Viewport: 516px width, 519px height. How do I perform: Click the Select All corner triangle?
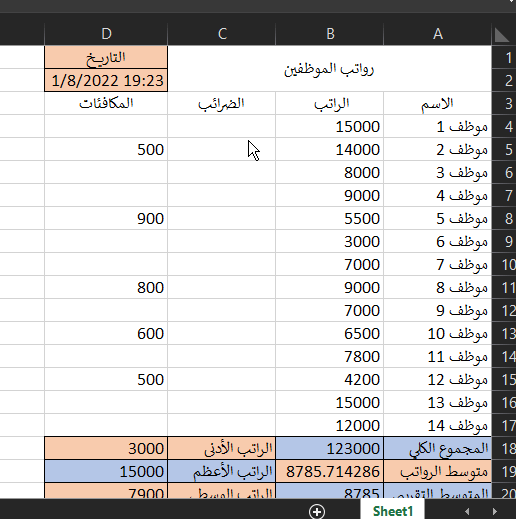(x=502, y=35)
